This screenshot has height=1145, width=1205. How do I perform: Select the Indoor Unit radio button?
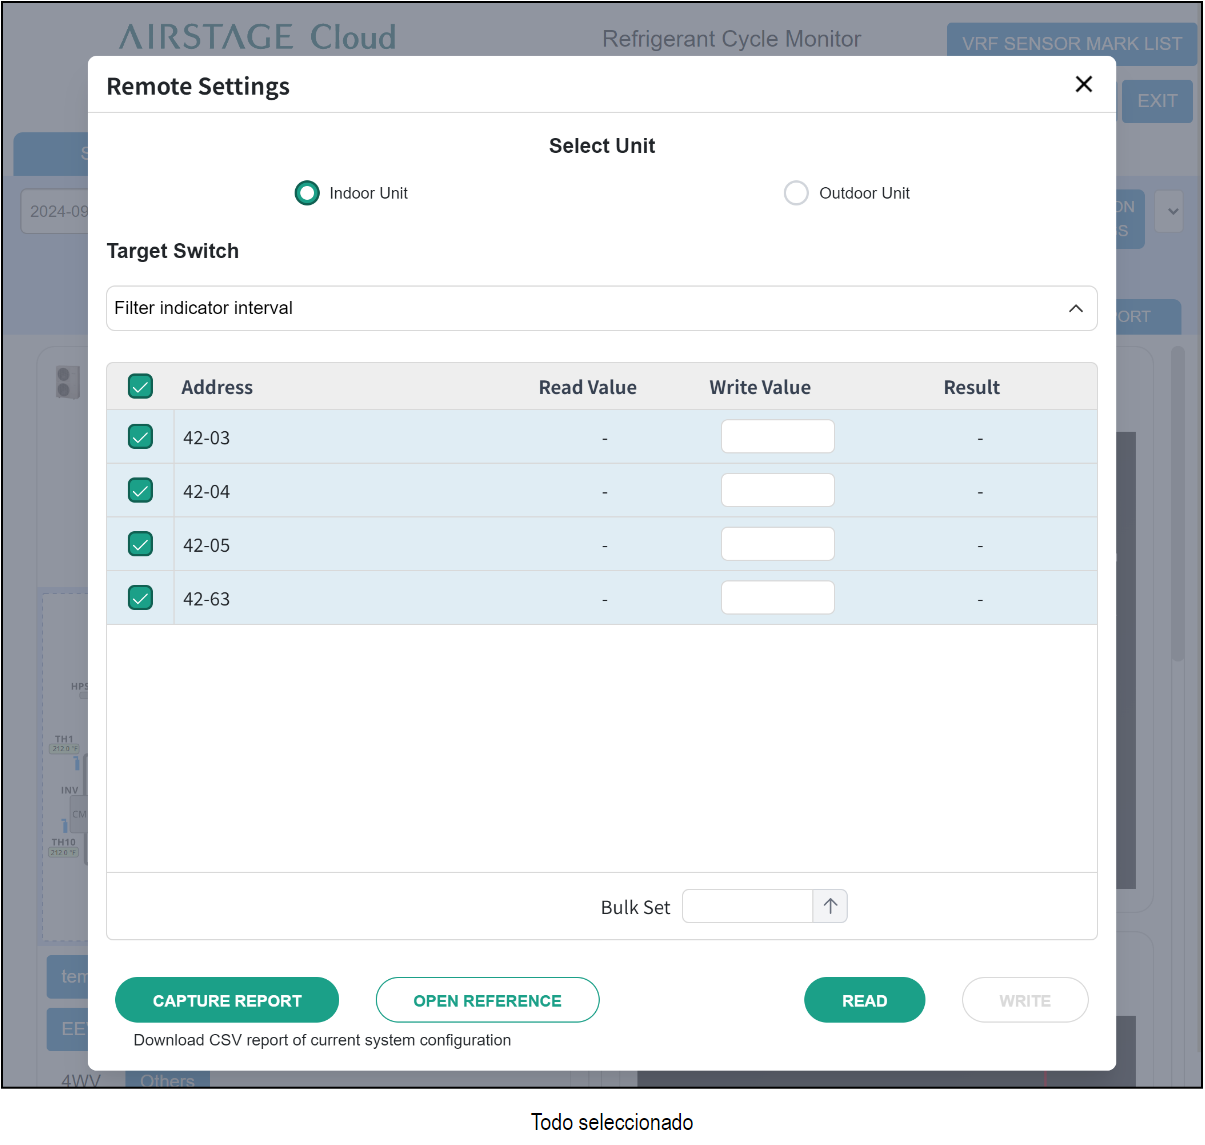click(x=307, y=193)
